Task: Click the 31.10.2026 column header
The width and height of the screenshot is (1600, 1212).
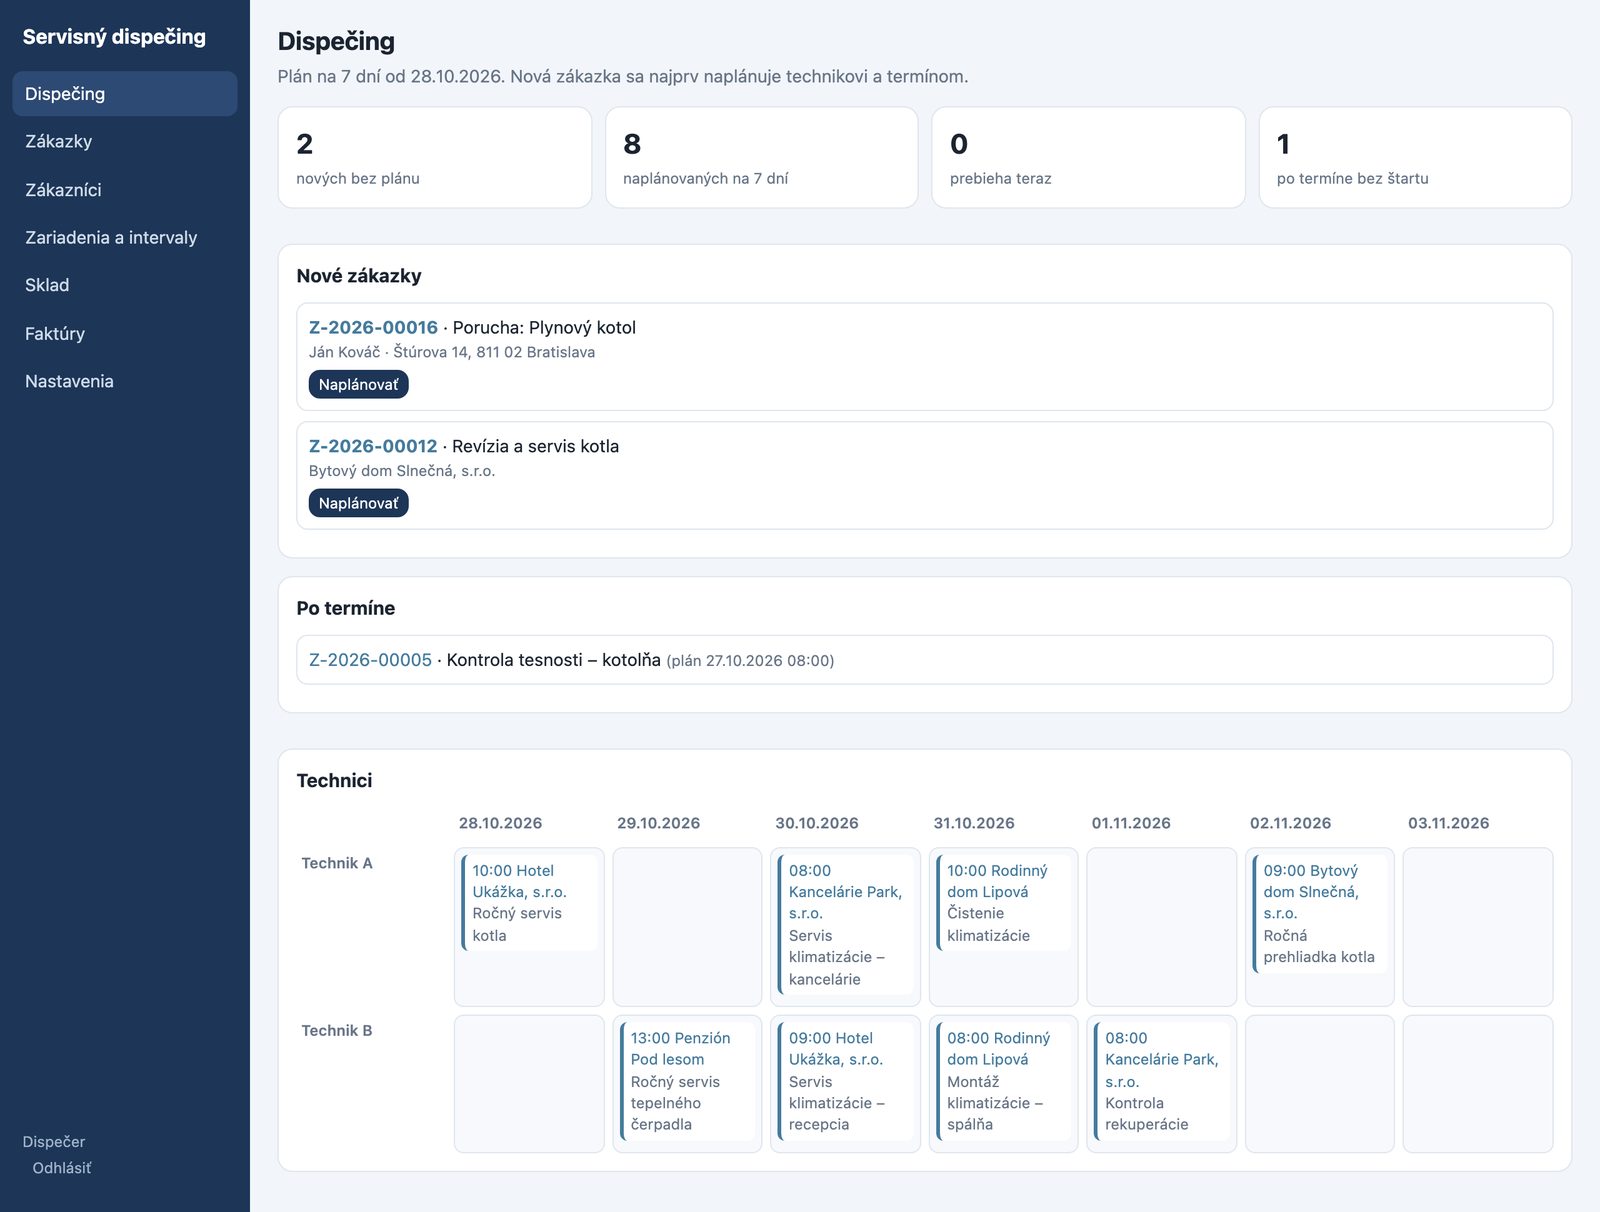Action: pos(974,823)
